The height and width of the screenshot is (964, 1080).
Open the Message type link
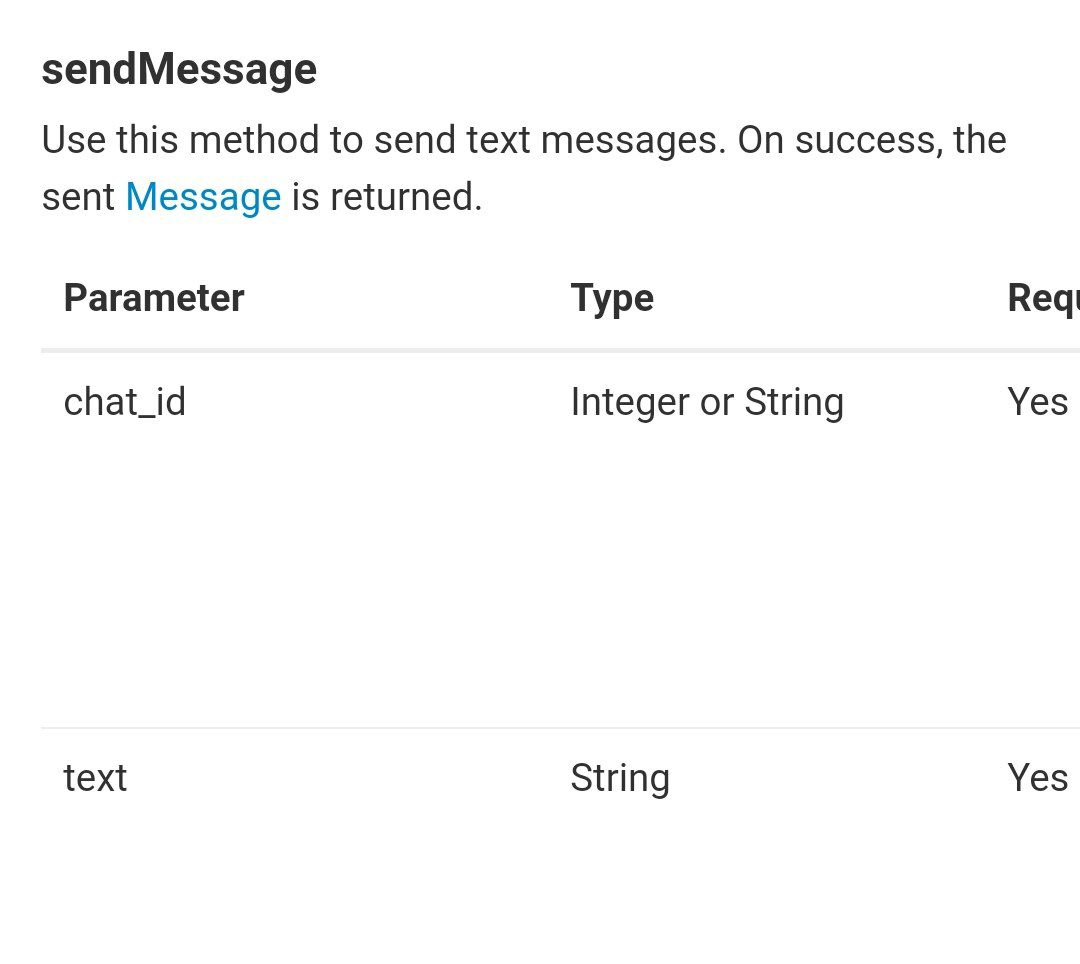[203, 197]
